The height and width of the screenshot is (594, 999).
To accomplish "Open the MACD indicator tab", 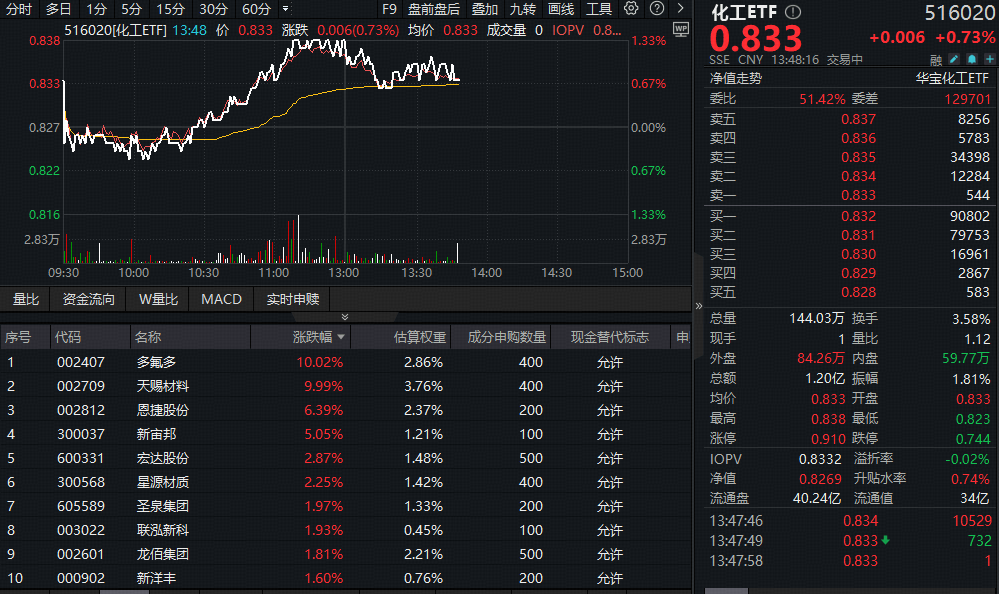I will (221, 299).
